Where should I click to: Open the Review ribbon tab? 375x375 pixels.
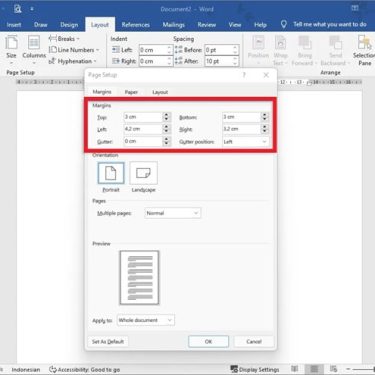[x=207, y=25]
